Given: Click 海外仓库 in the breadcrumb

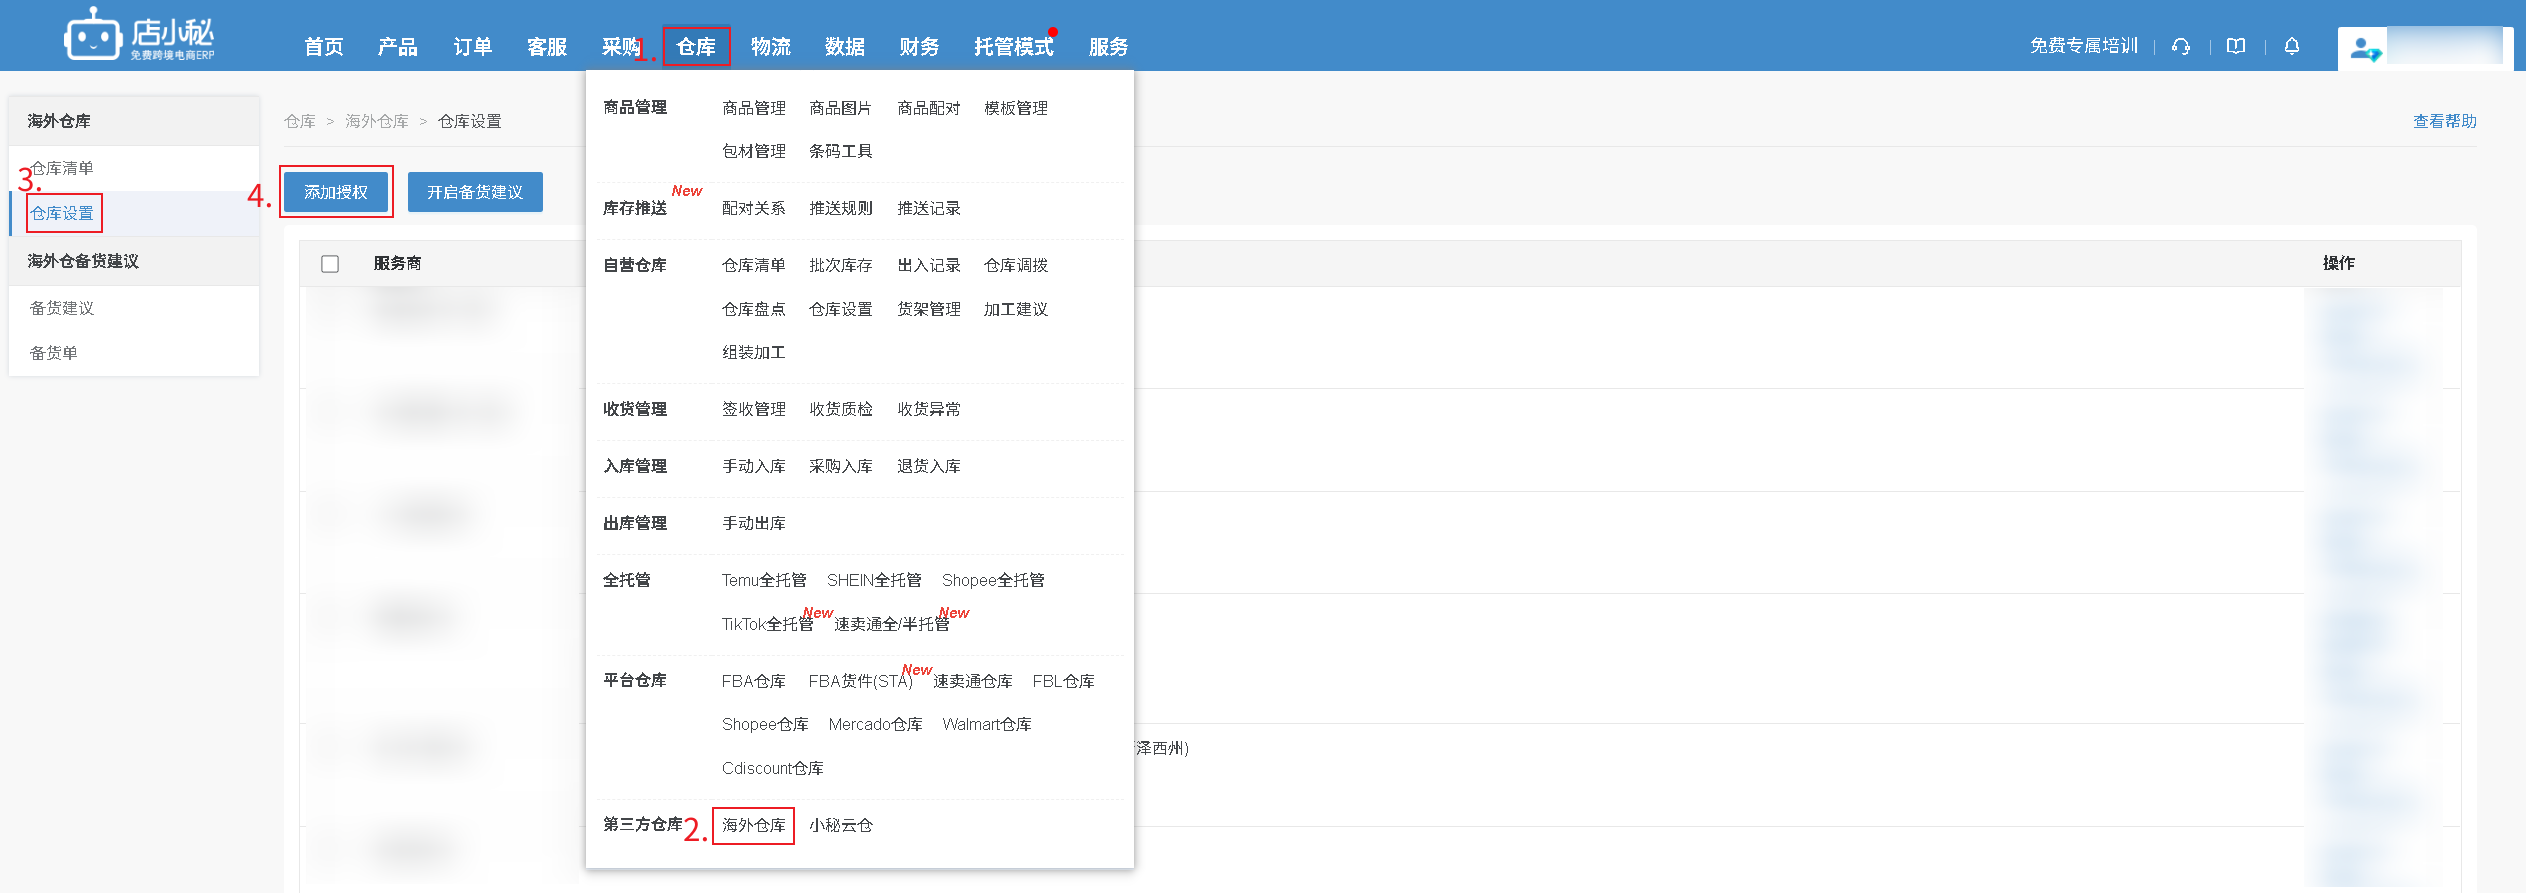Looking at the screenshot, I should pyautogui.click(x=377, y=121).
